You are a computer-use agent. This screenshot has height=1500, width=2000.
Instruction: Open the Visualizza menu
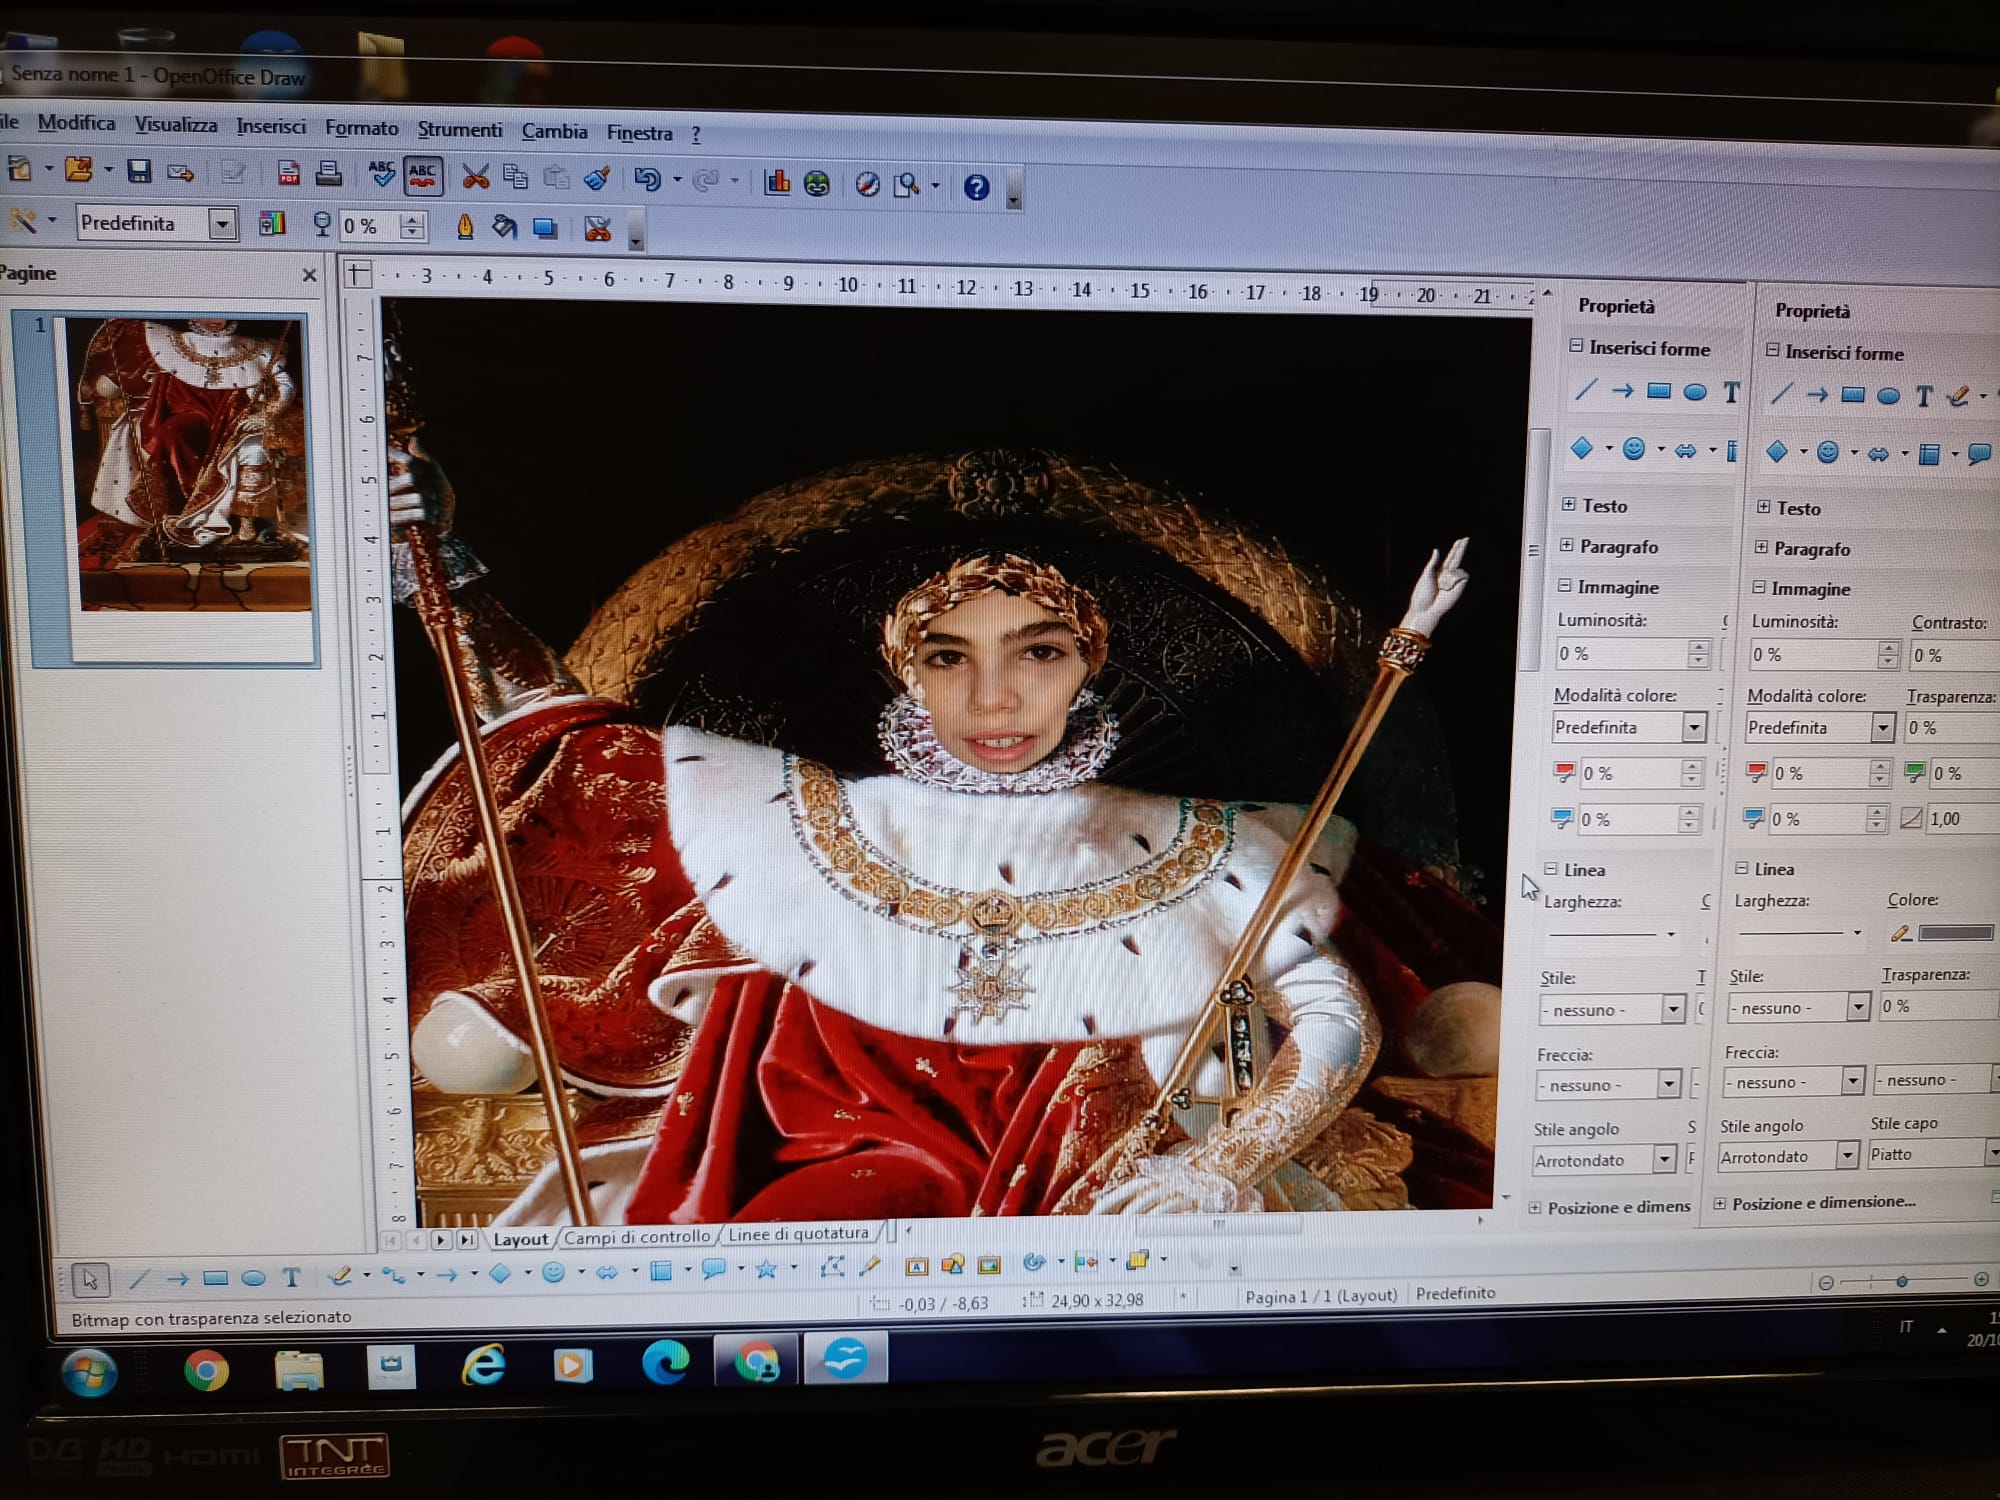tap(176, 125)
